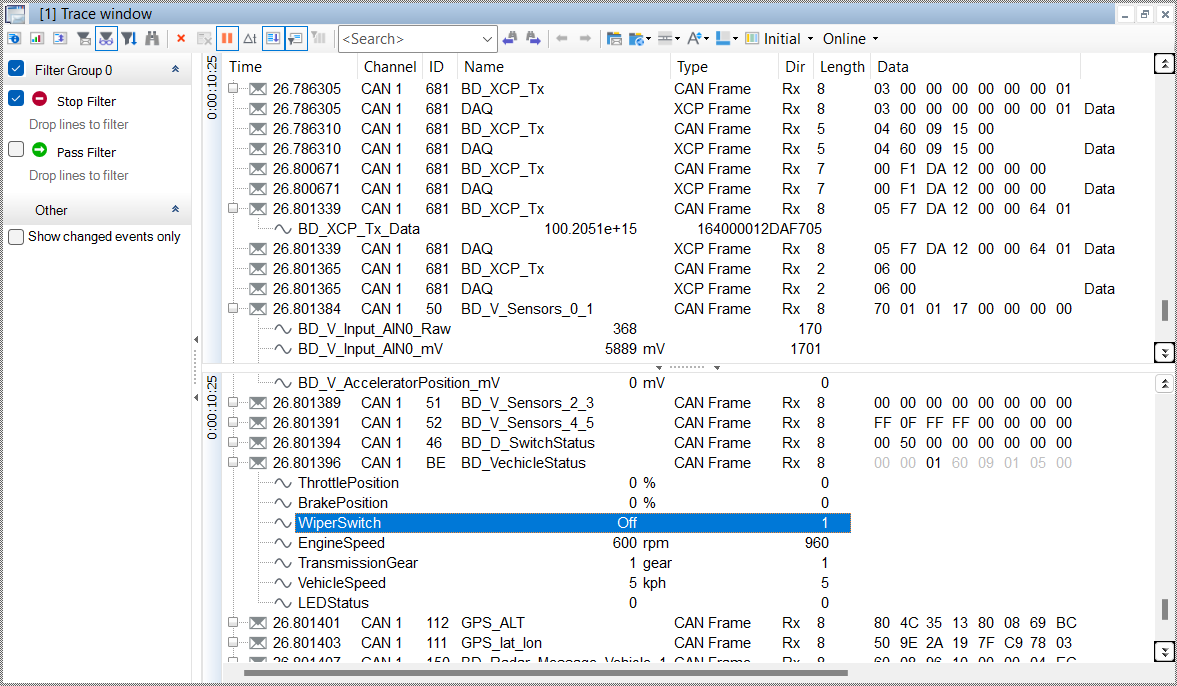The image size is (1177, 686).
Task: Click the funnel with envelope filter icon
Action: 84,38
